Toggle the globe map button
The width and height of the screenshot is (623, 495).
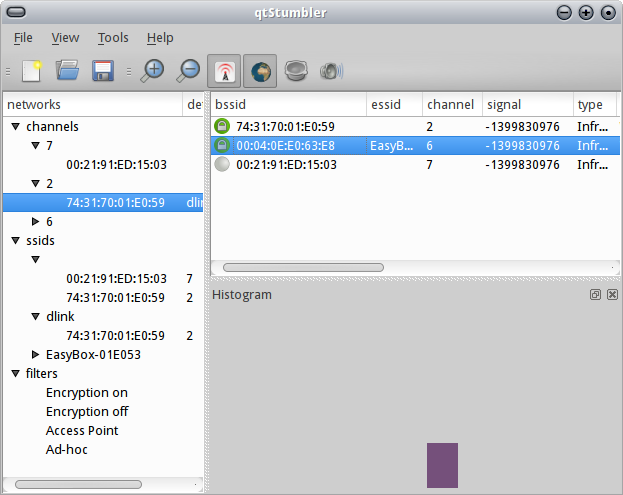[x=260, y=72]
